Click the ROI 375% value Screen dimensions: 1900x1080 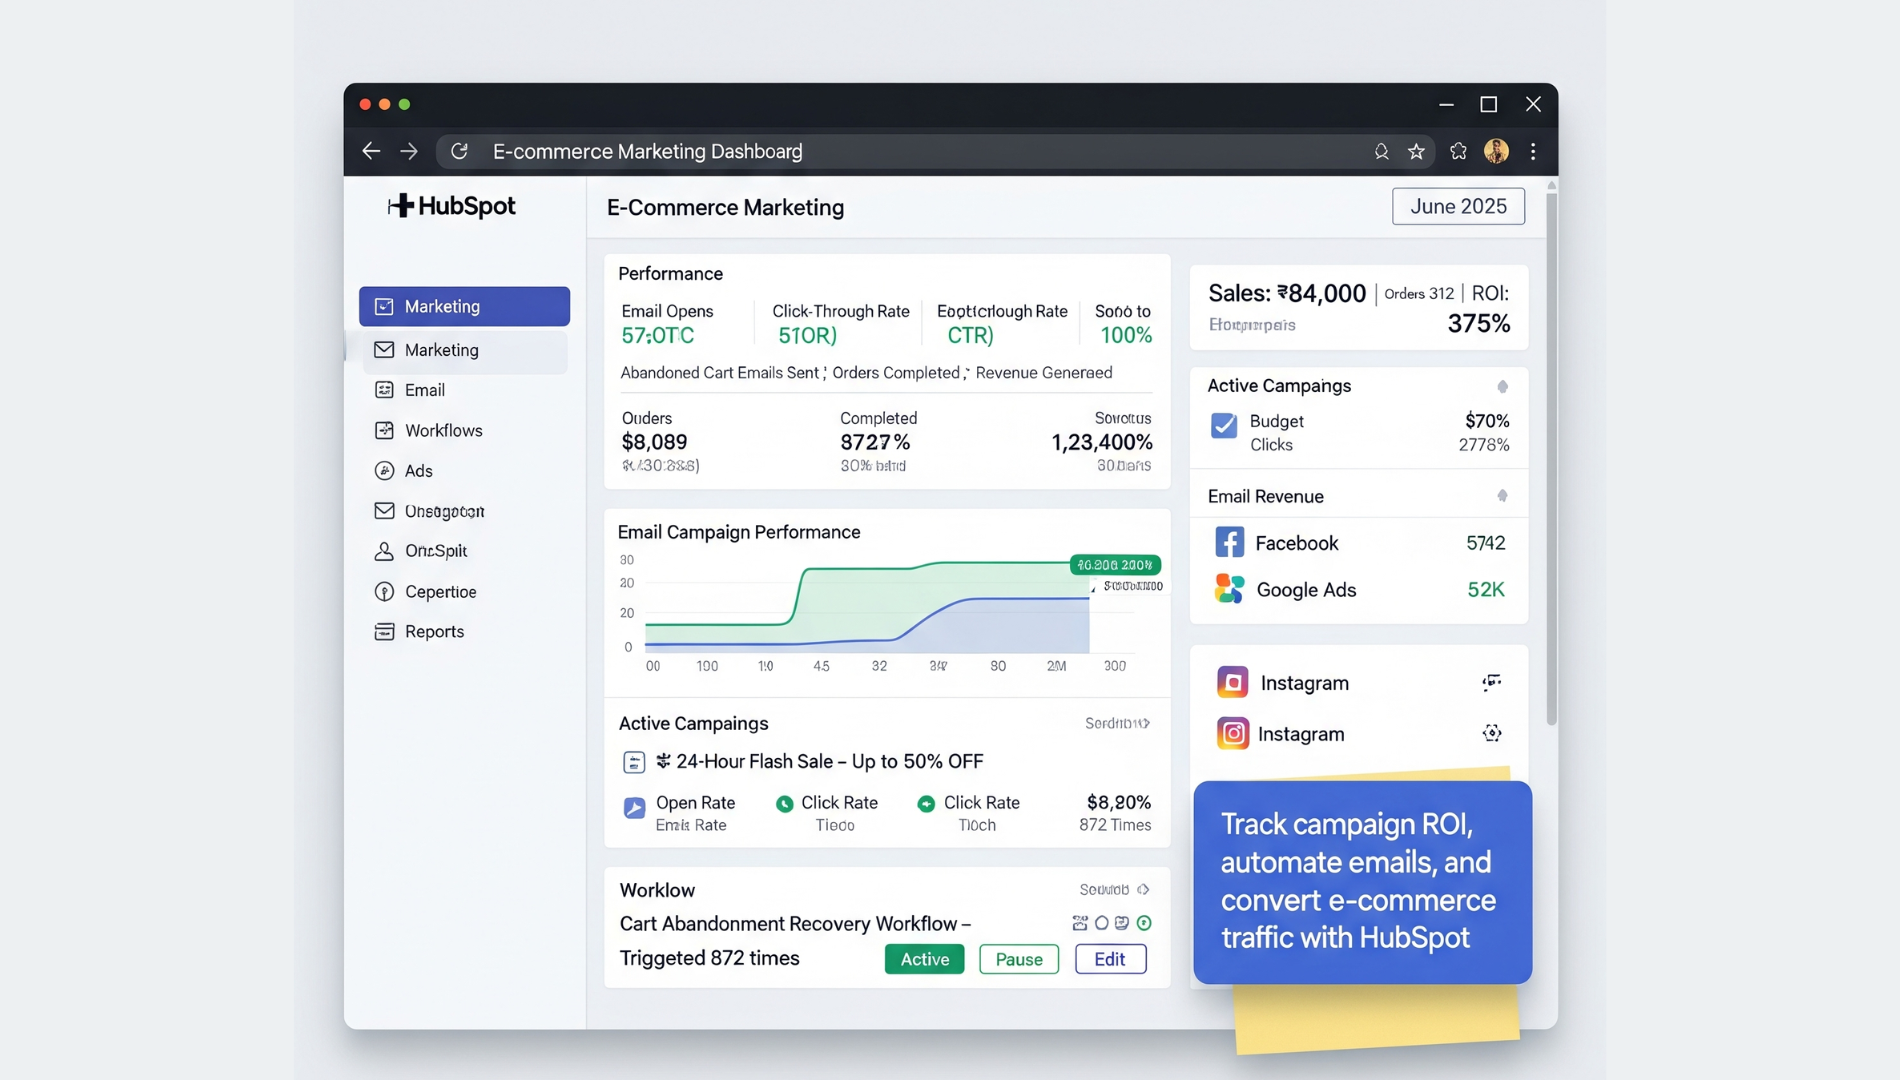pyautogui.click(x=1478, y=324)
